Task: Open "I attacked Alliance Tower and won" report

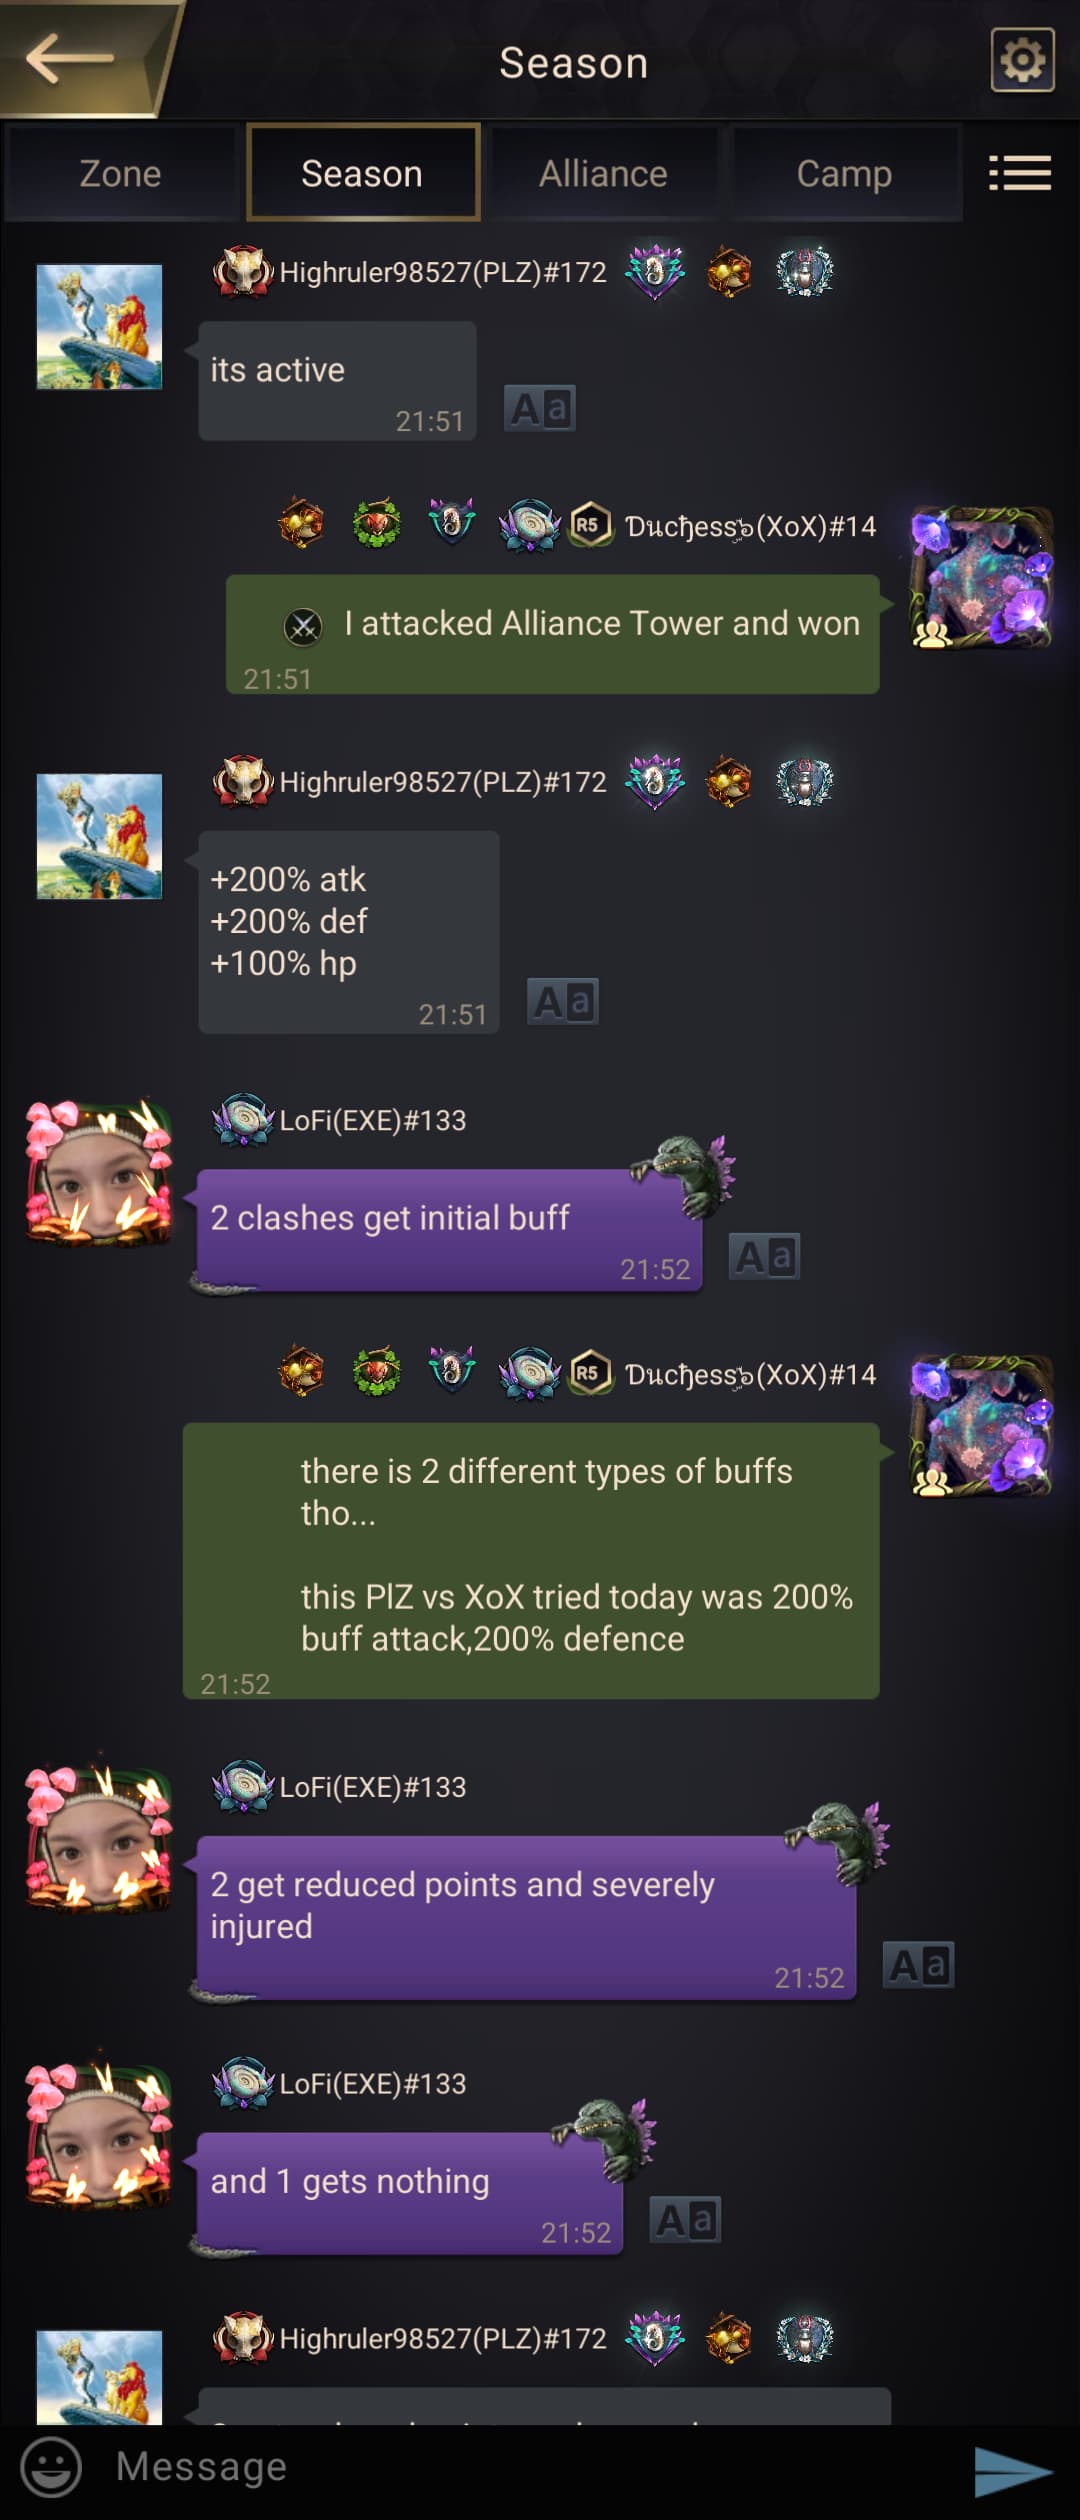Action: pyautogui.click(x=553, y=634)
